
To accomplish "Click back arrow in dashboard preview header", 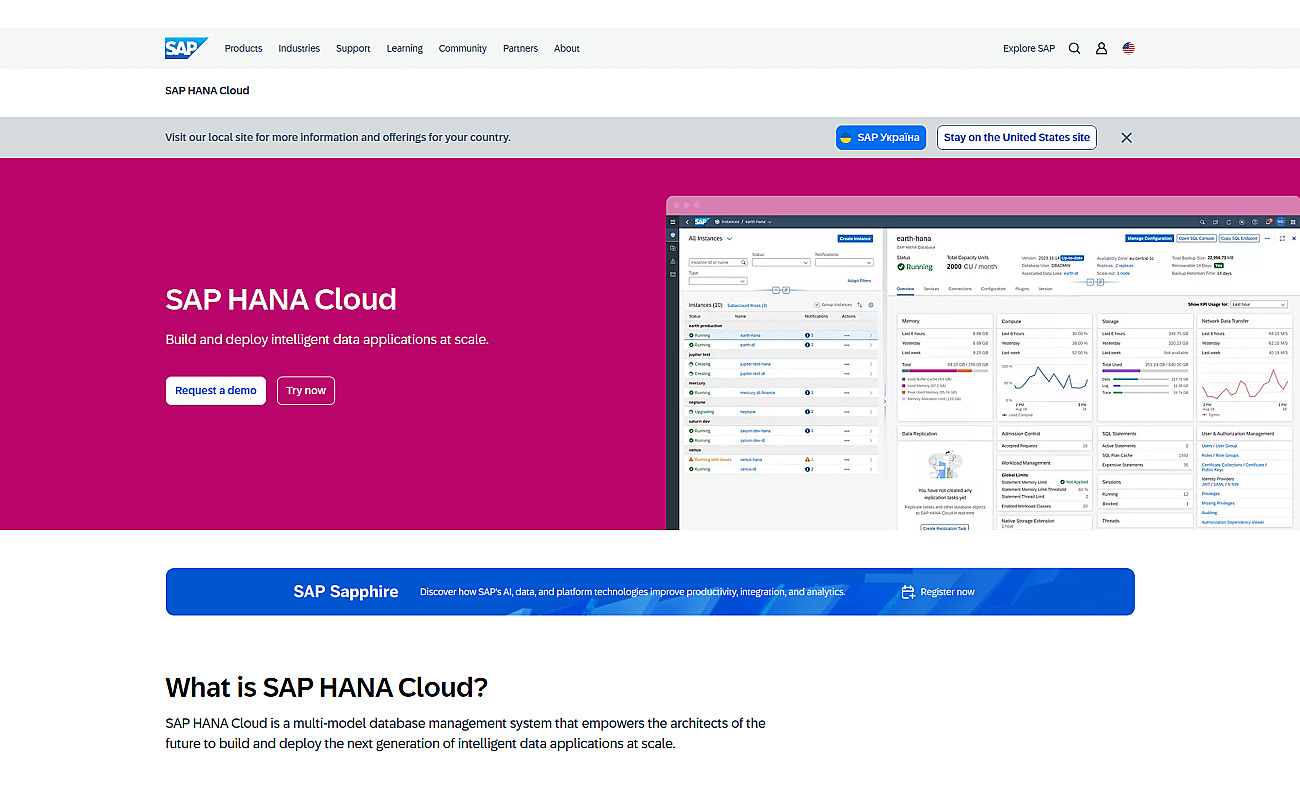I will pyautogui.click(x=687, y=222).
